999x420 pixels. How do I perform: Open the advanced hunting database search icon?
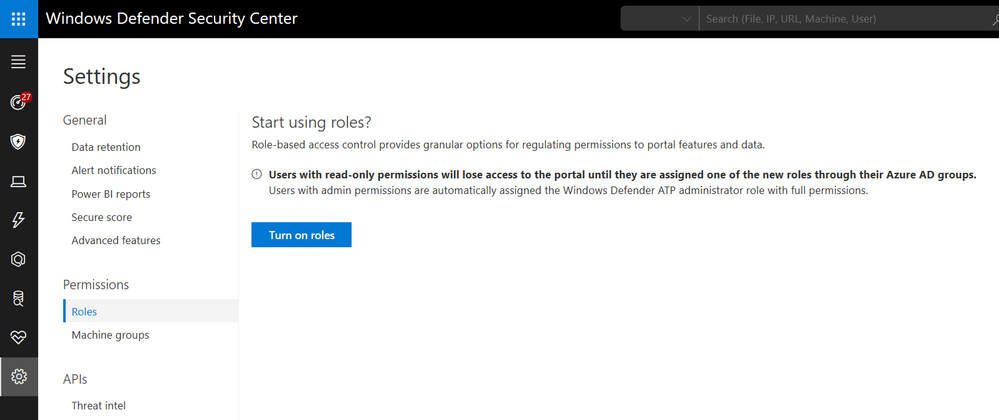pyautogui.click(x=18, y=298)
